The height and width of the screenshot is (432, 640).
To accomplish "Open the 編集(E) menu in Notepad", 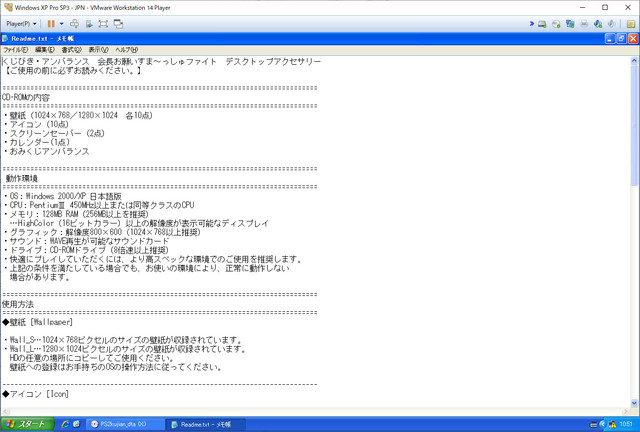I will pyautogui.click(x=44, y=49).
